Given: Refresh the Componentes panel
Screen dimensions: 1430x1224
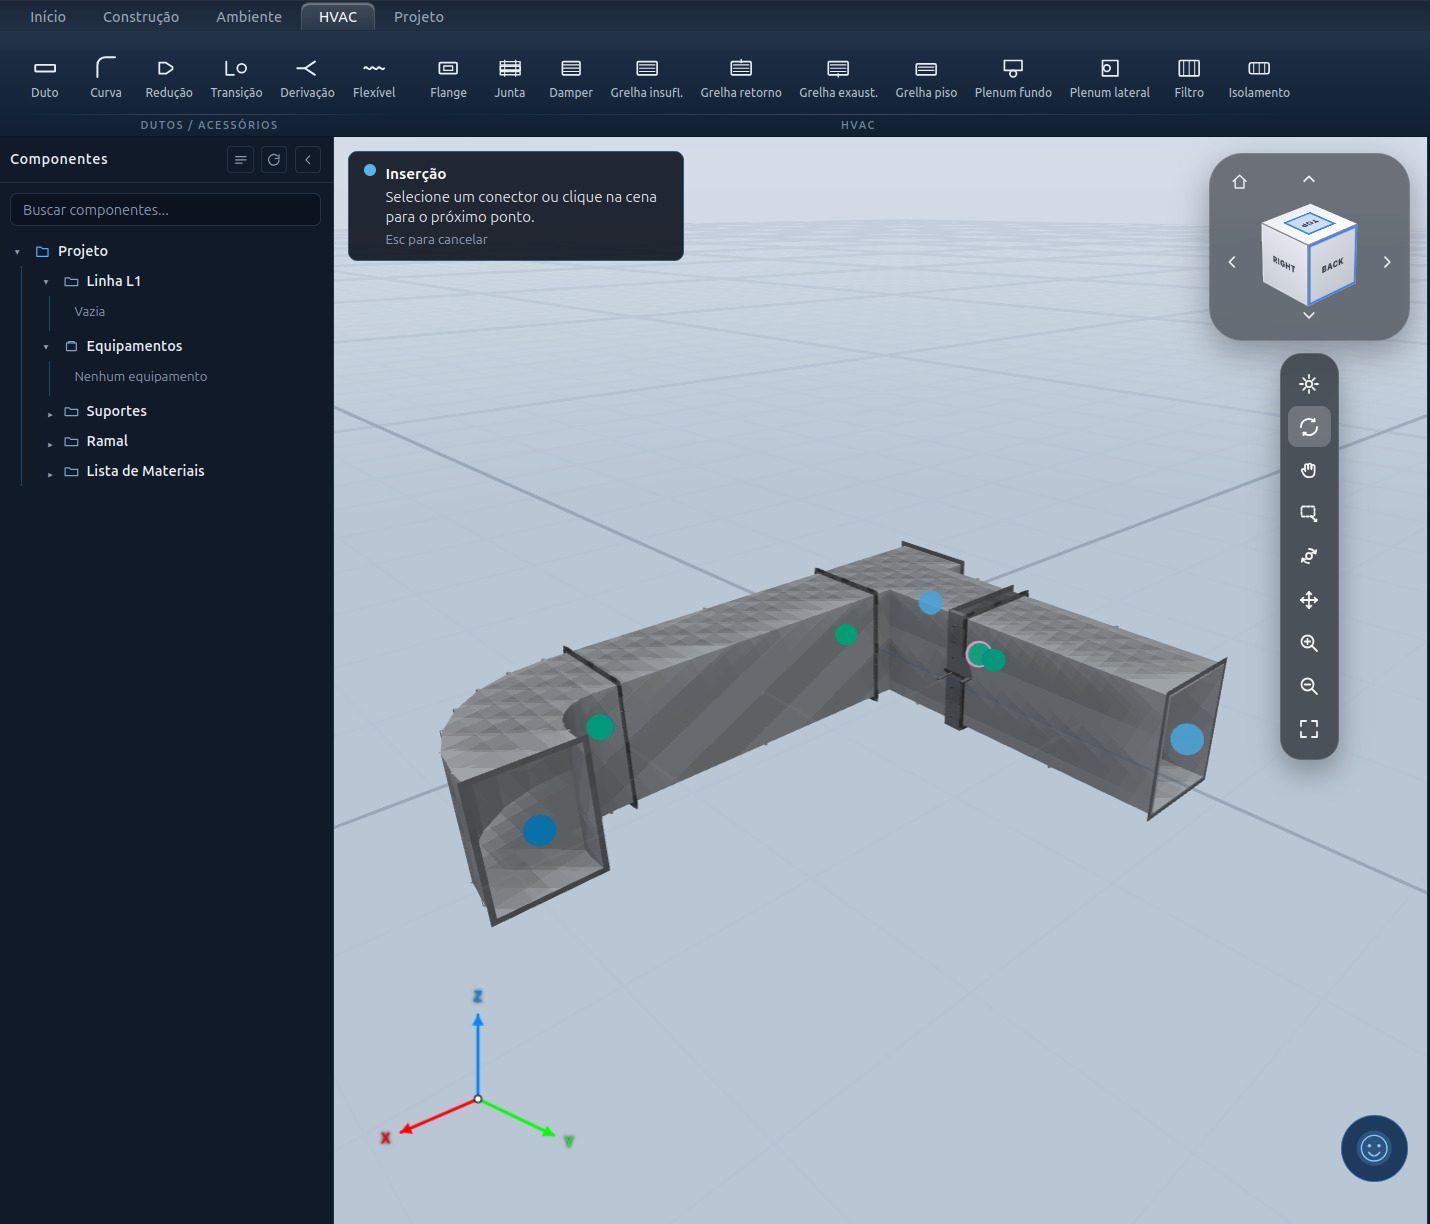Looking at the screenshot, I should [x=274, y=160].
